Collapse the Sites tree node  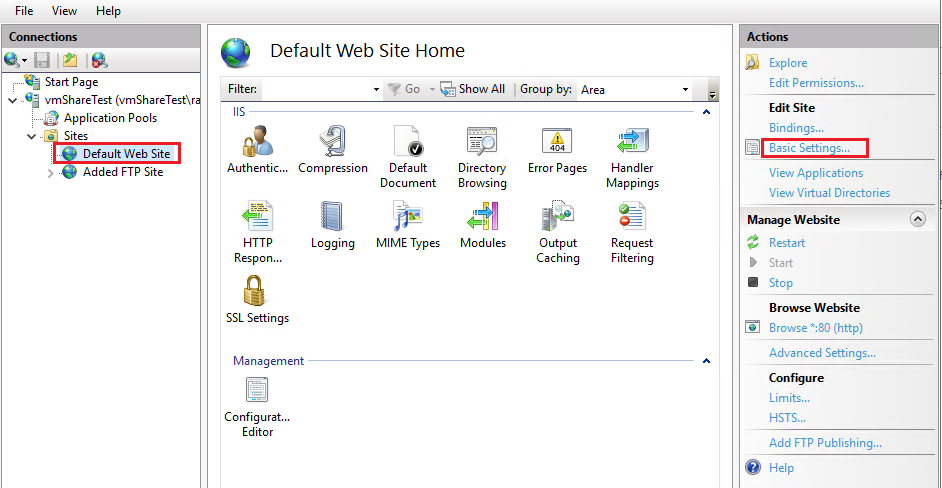click(32, 136)
